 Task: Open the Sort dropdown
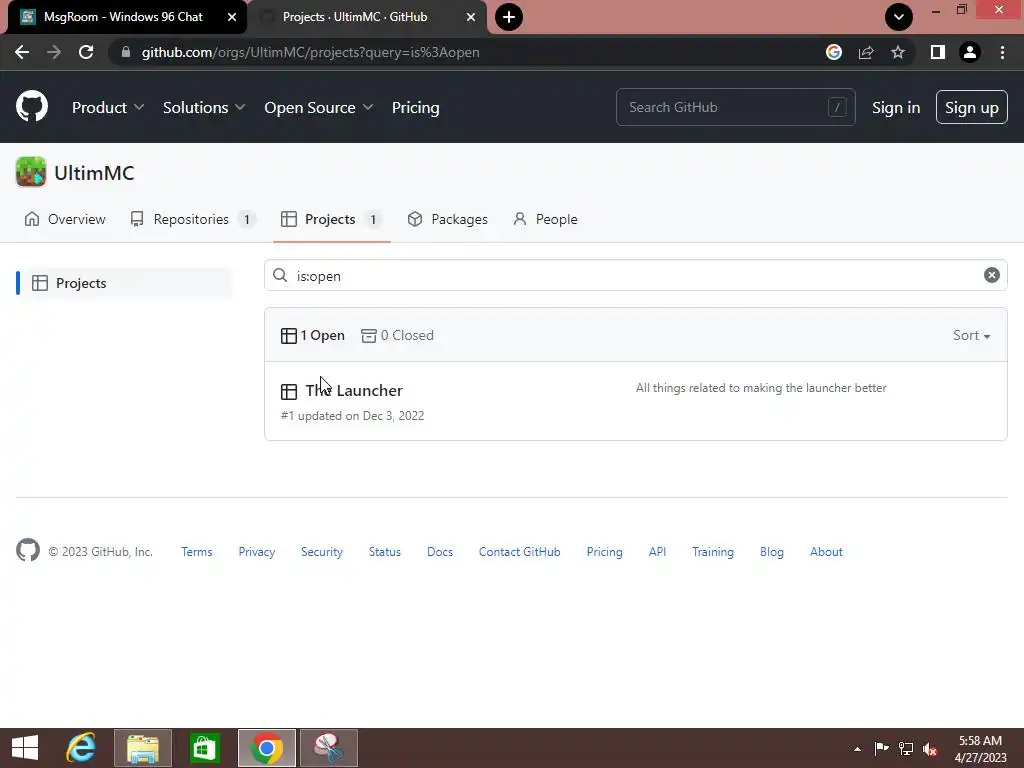pos(971,335)
